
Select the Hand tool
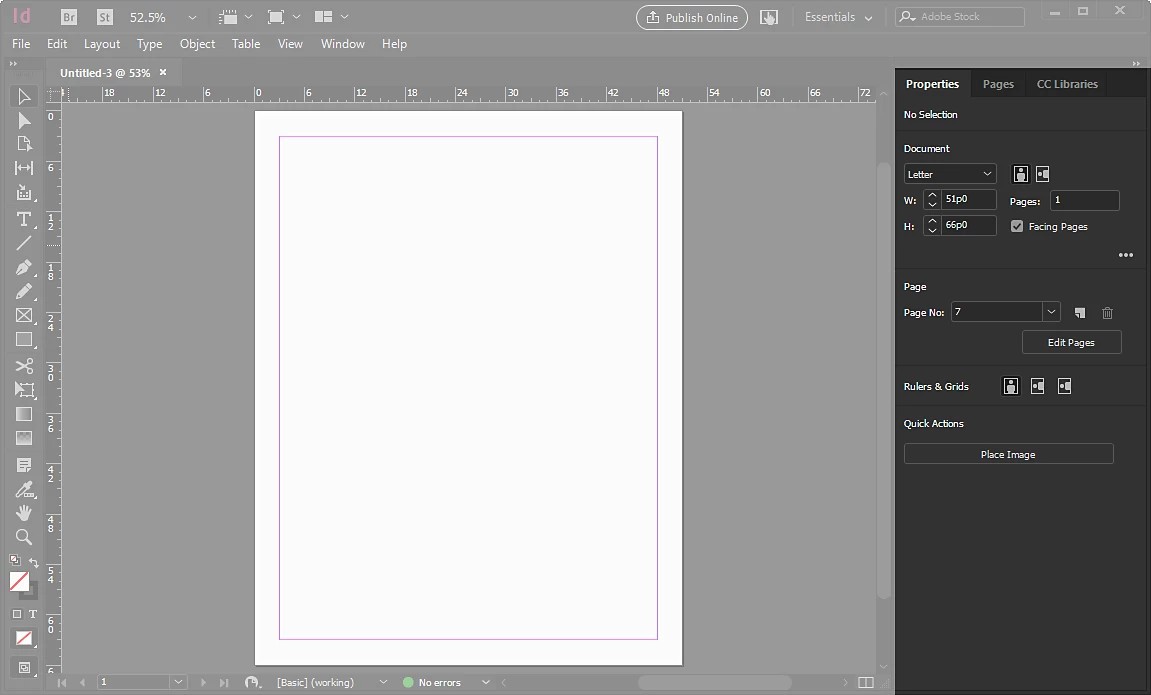point(23,512)
